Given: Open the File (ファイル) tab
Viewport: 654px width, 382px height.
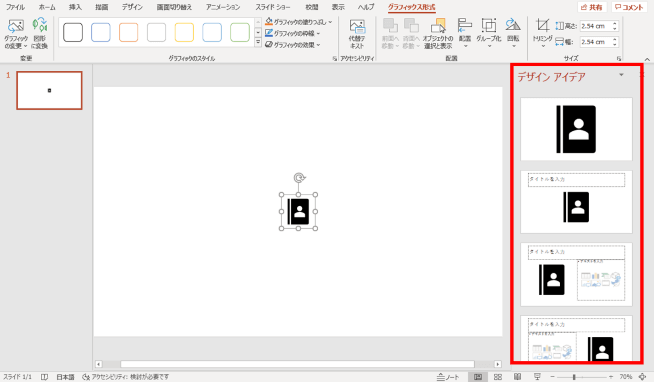Looking at the screenshot, I should pyautogui.click(x=15, y=7).
